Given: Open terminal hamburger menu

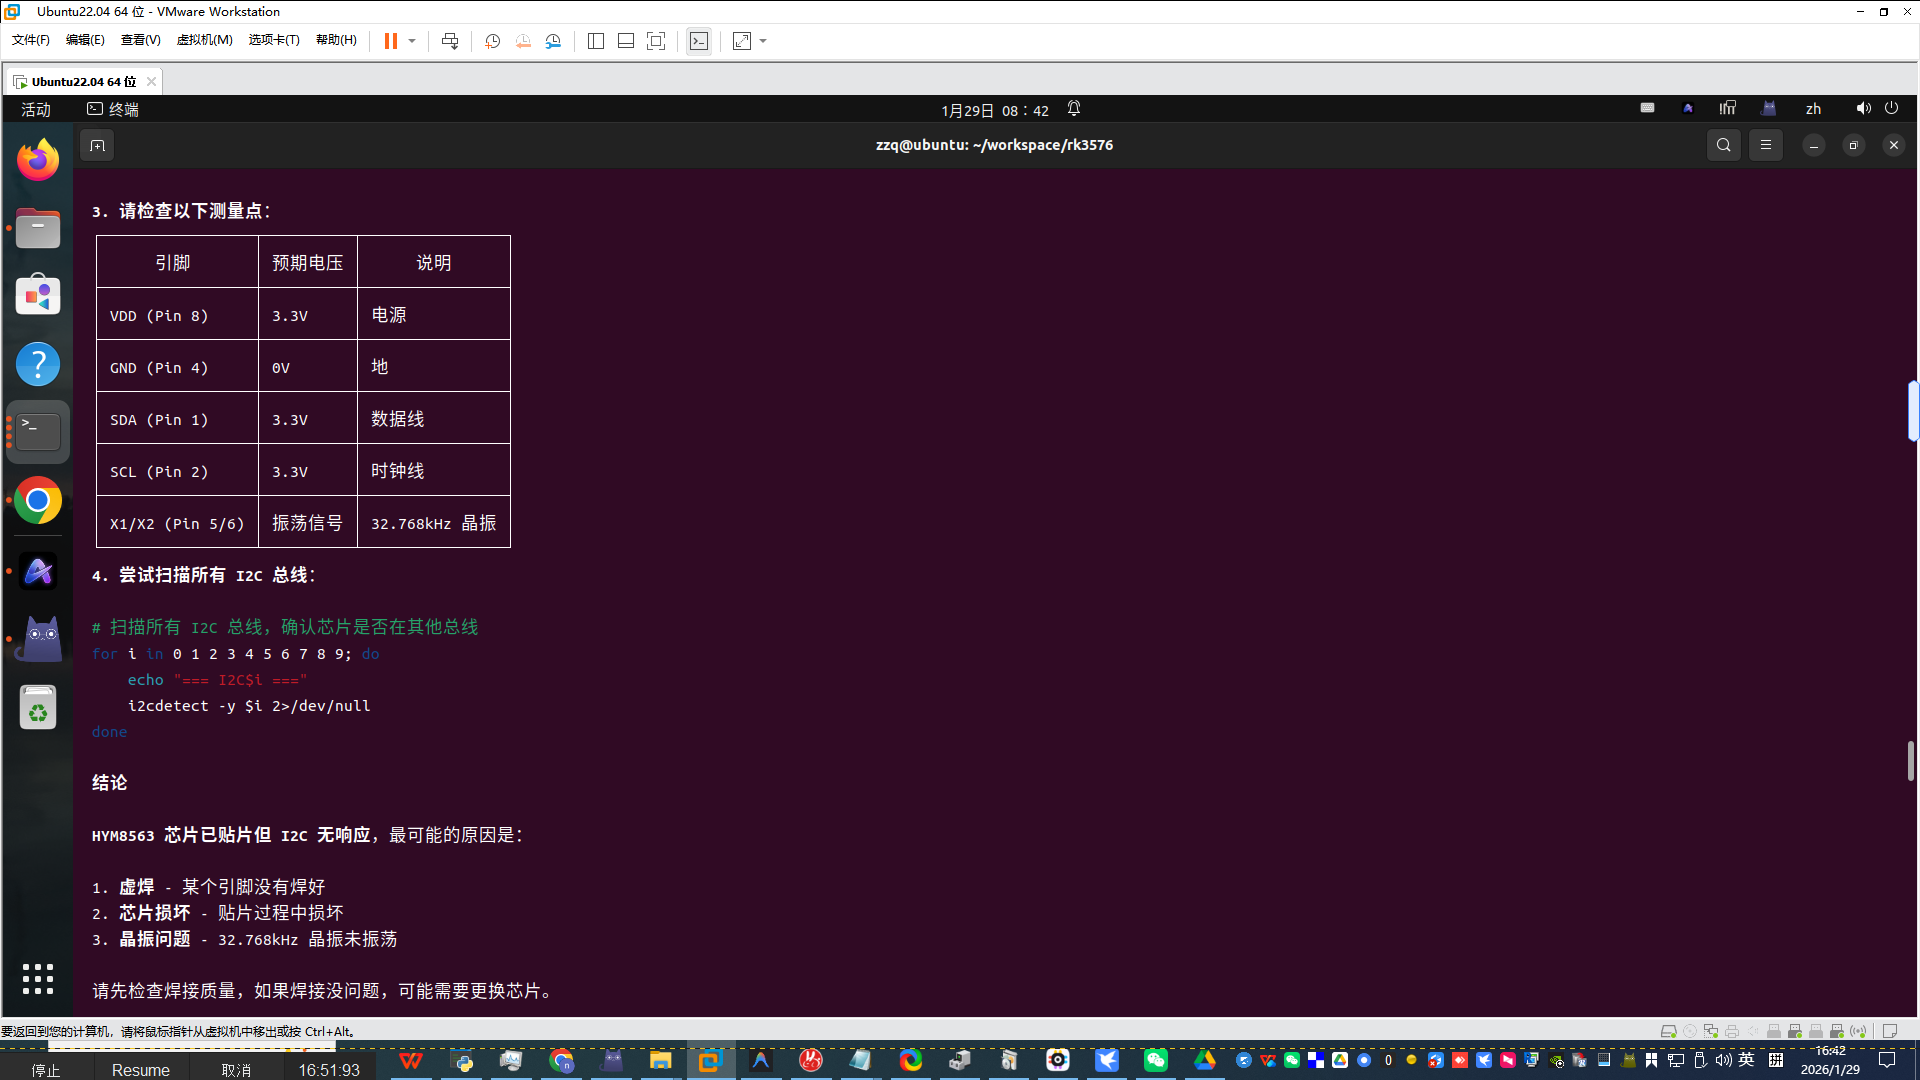Looking at the screenshot, I should (x=1766, y=145).
